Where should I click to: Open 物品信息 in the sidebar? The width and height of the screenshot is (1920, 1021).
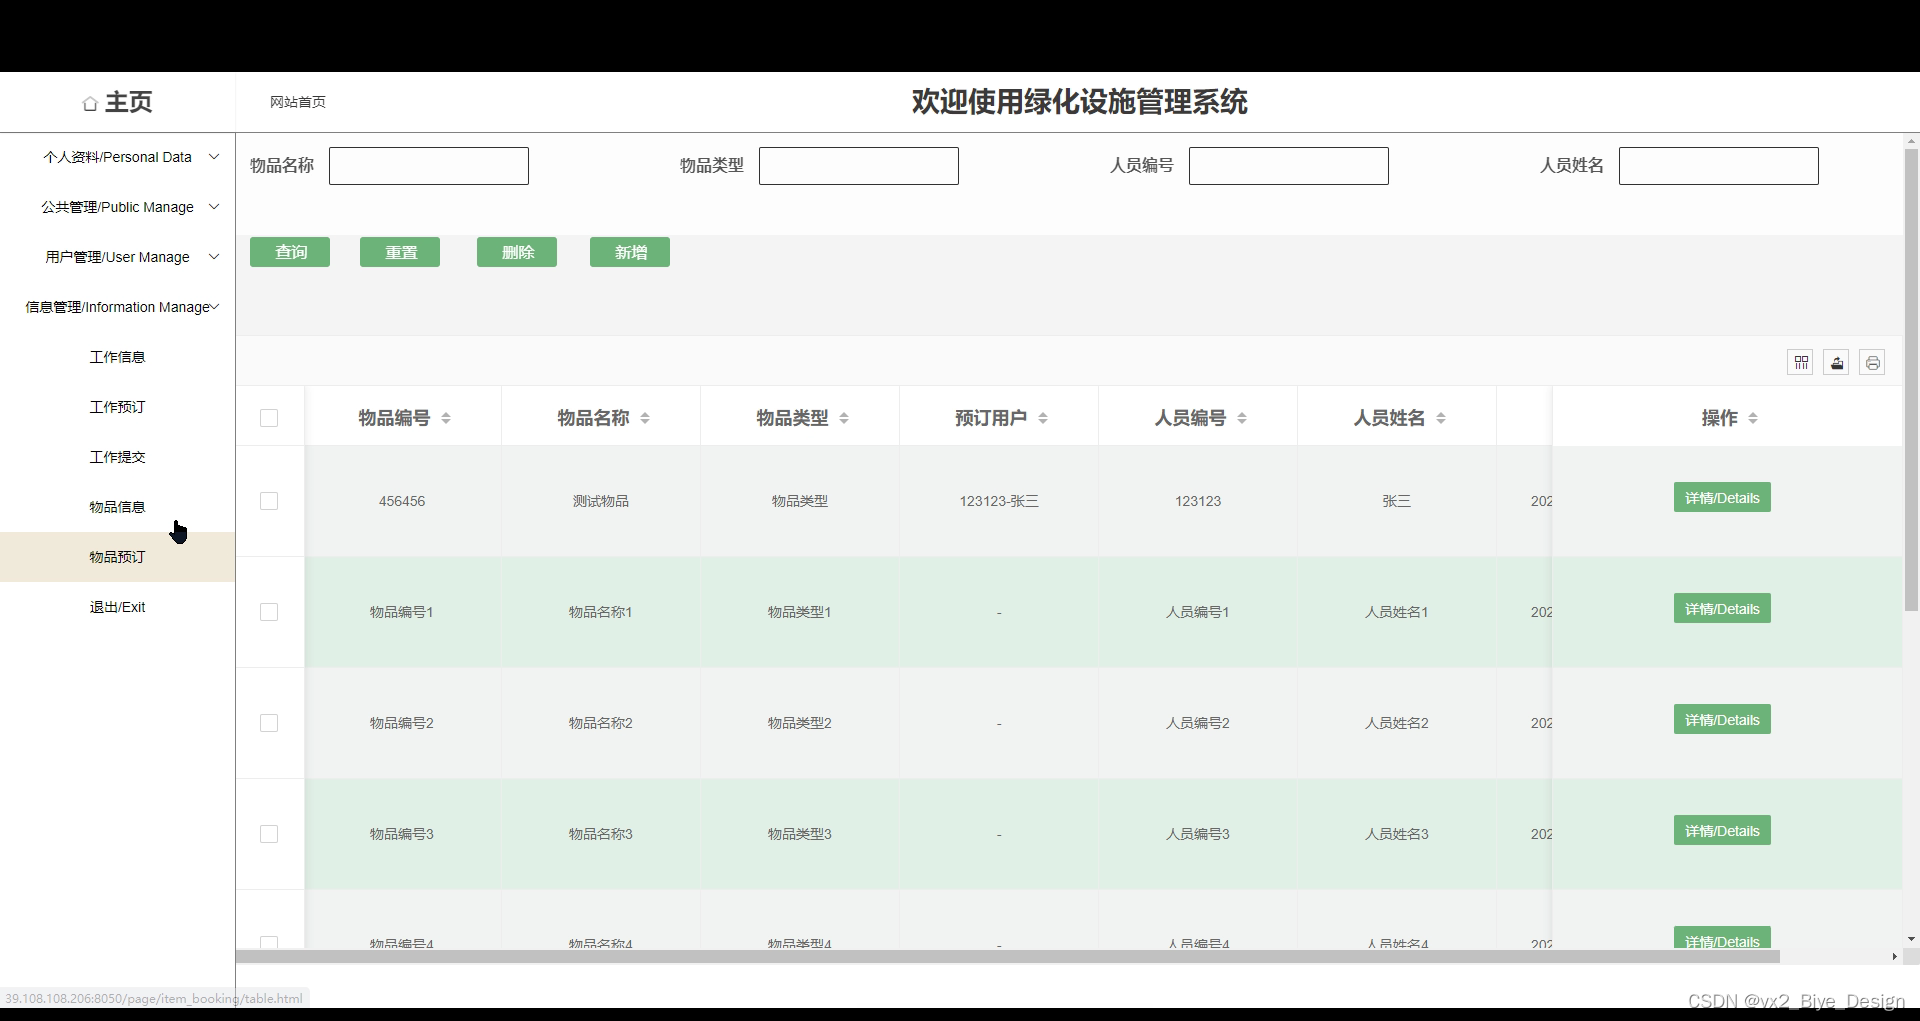coord(117,507)
